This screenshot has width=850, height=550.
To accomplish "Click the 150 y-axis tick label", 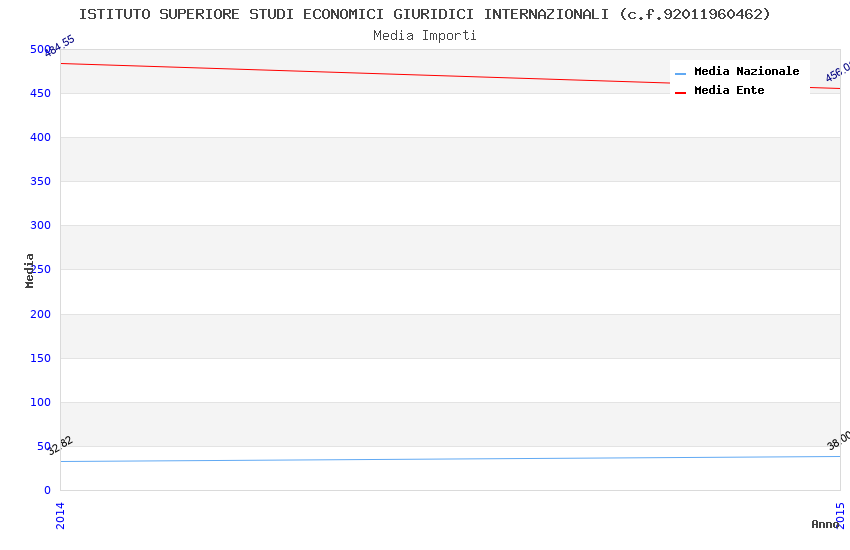I will click(x=40, y=358).
